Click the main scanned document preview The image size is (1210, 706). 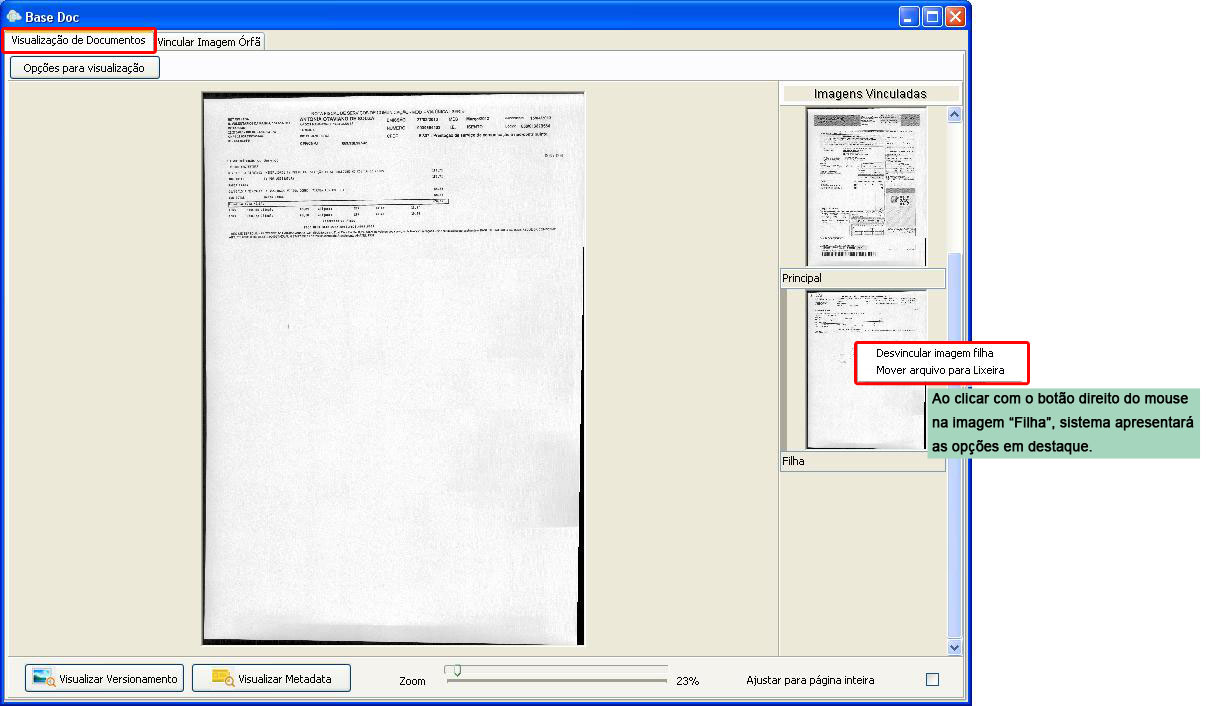click(x=393, y=368)
